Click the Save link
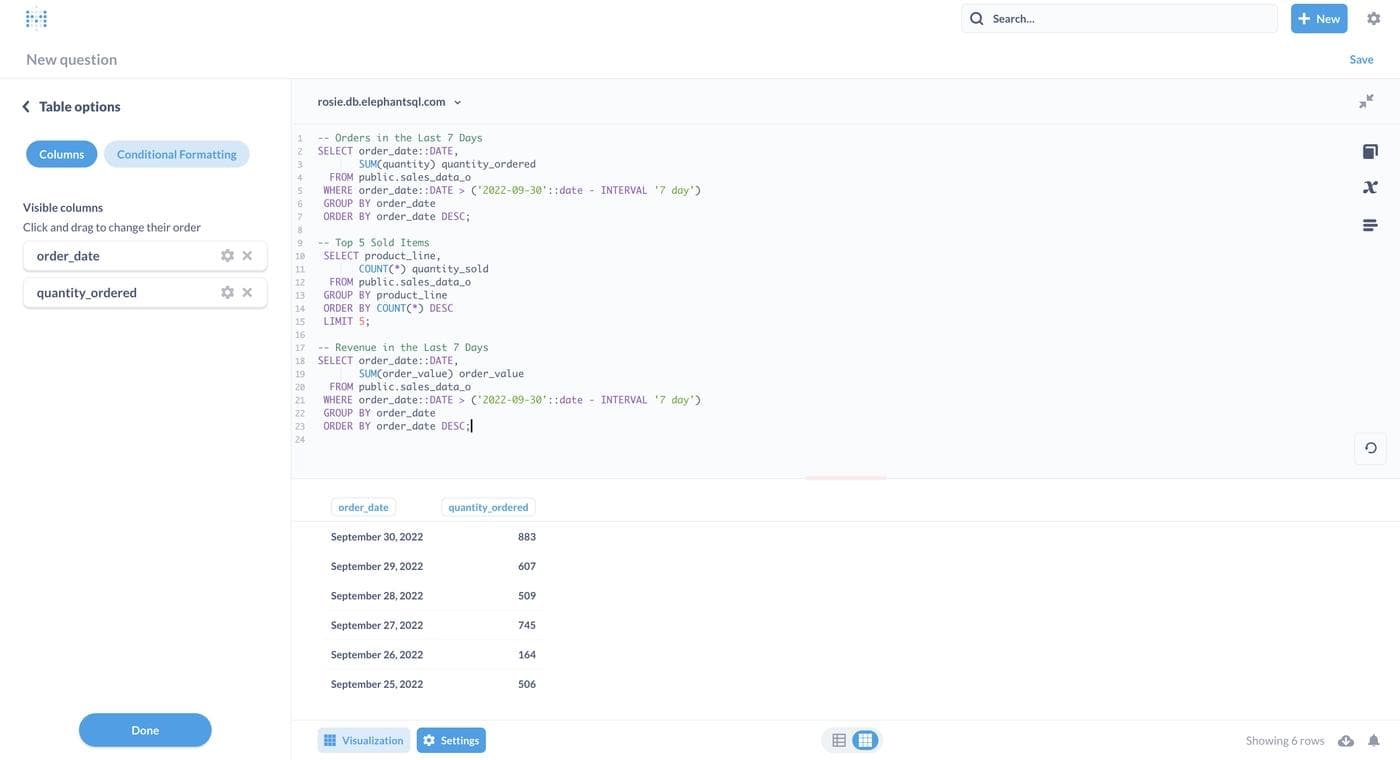Viewport: 1400px width, 760px height. click(x=1361, y=59)
